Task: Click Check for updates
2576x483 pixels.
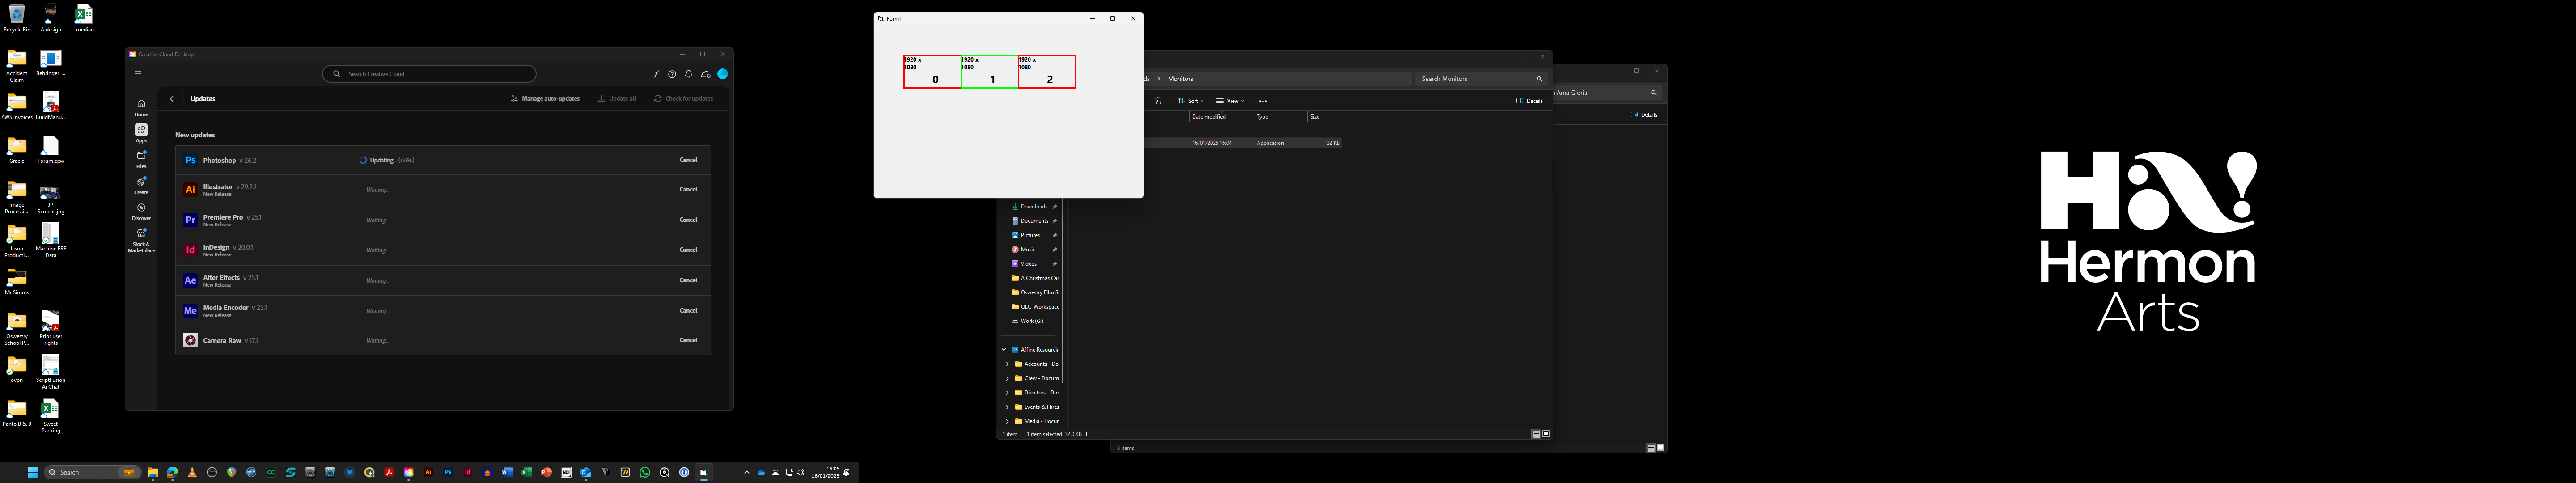Action: coord(684,99)
